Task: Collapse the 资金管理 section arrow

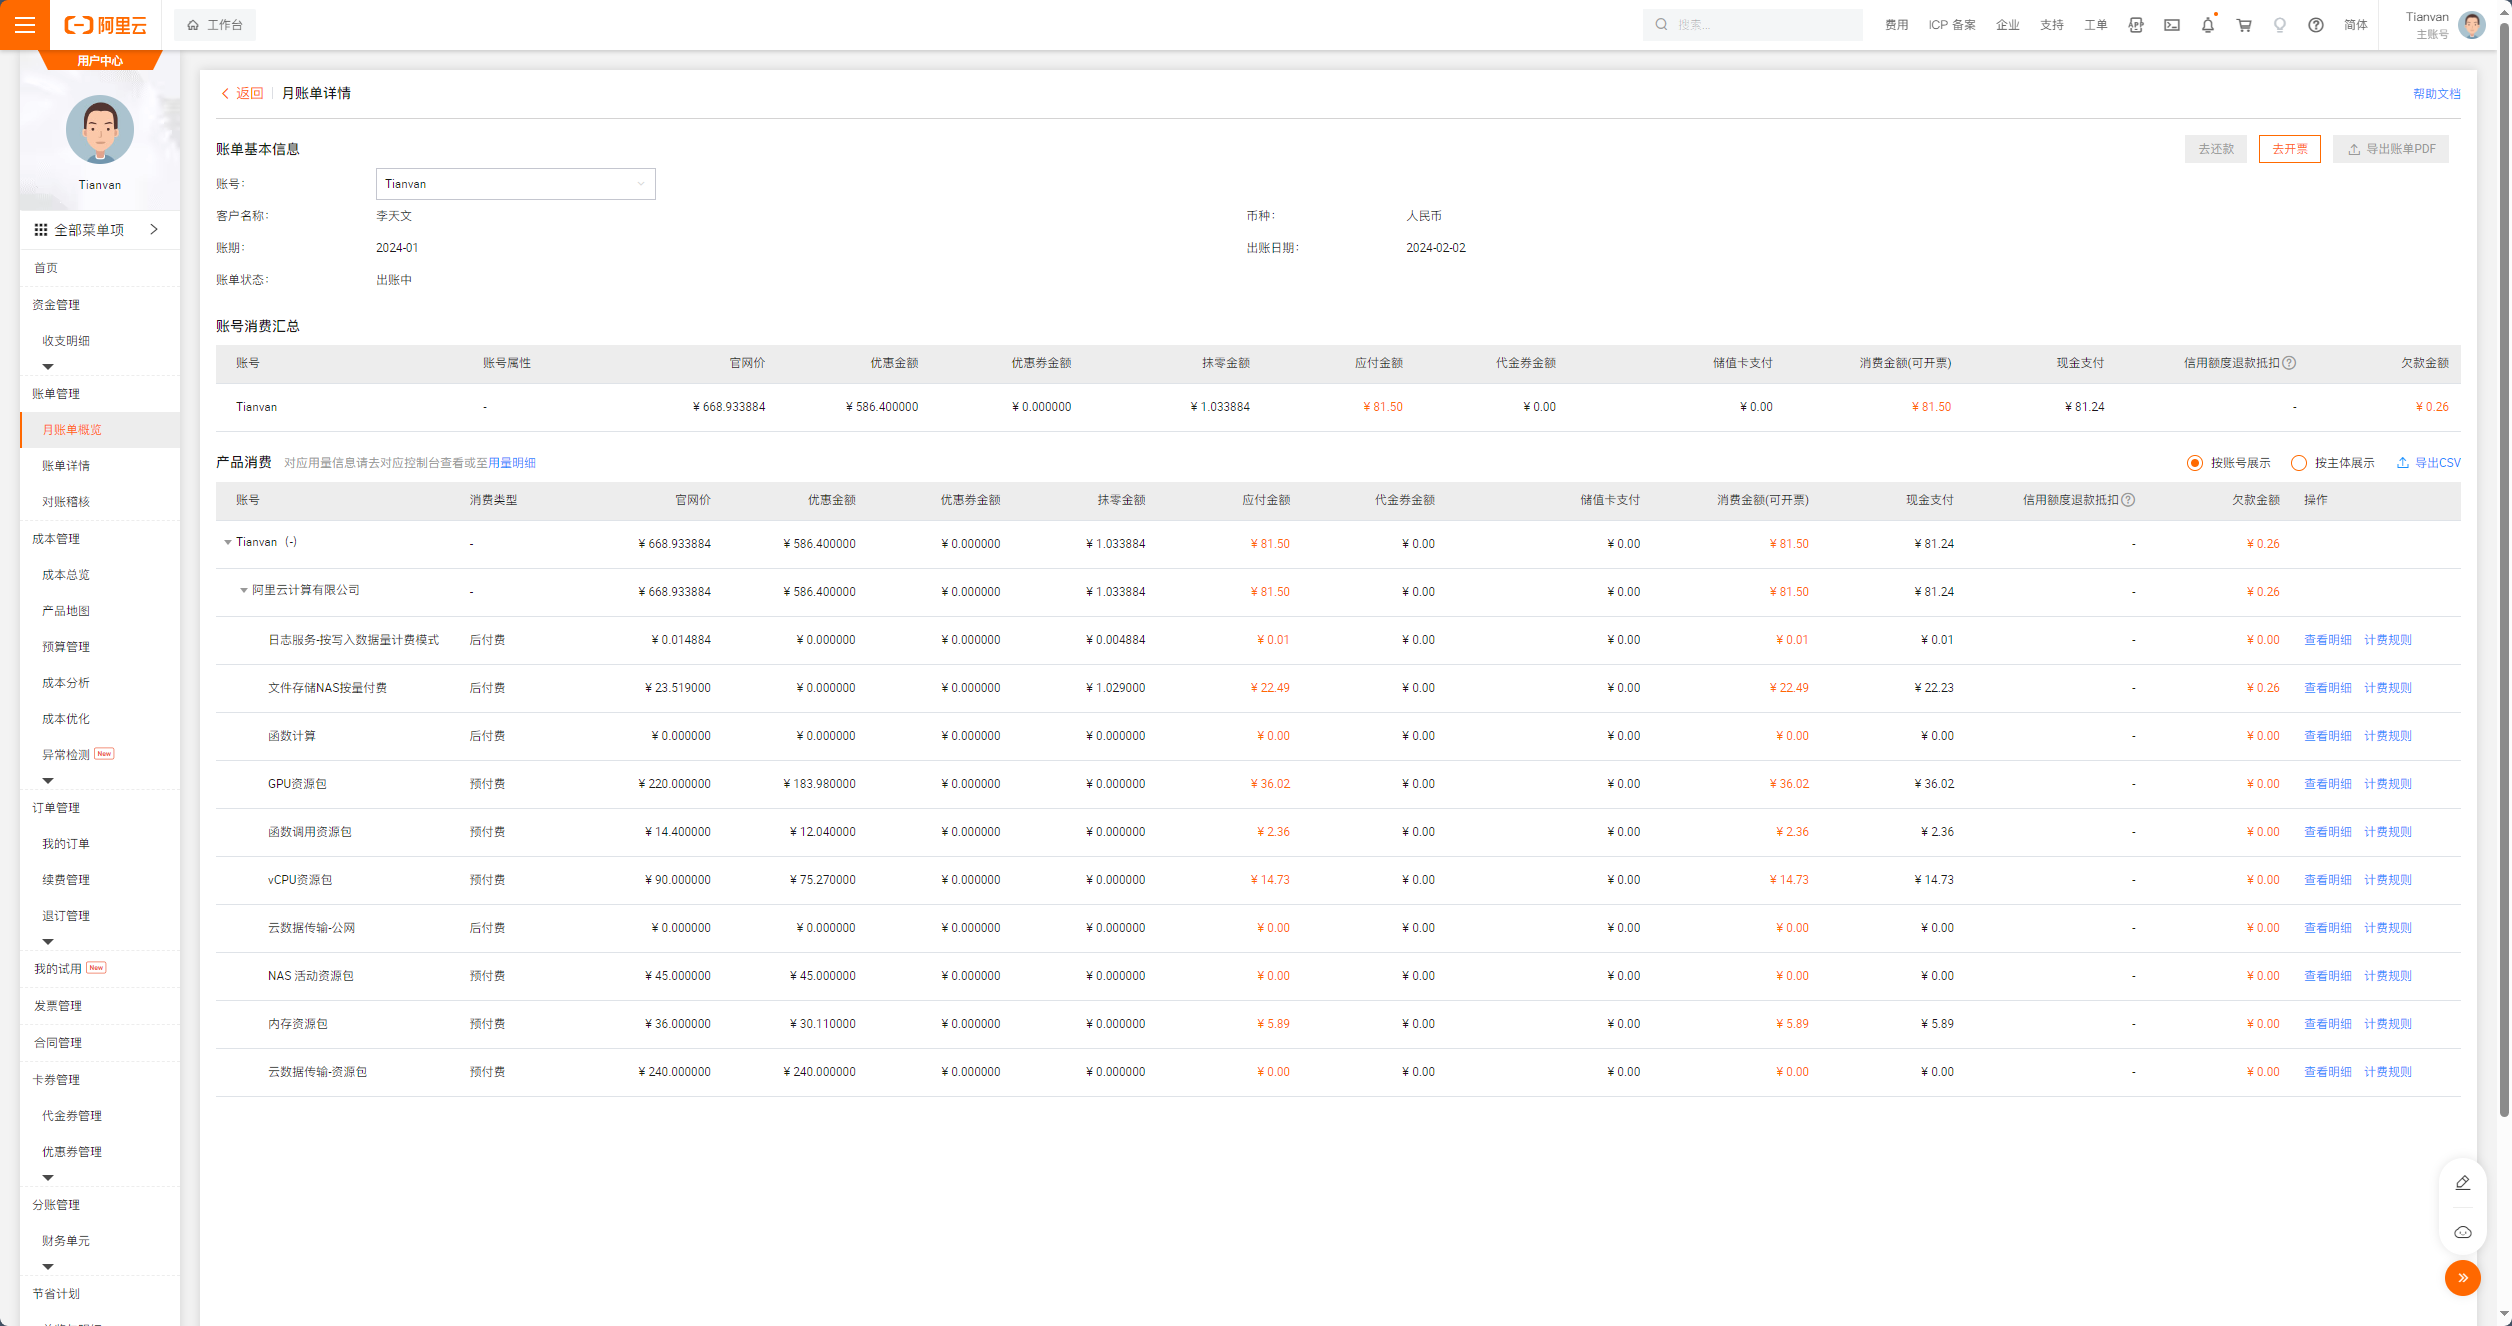Action: point(48,367)
